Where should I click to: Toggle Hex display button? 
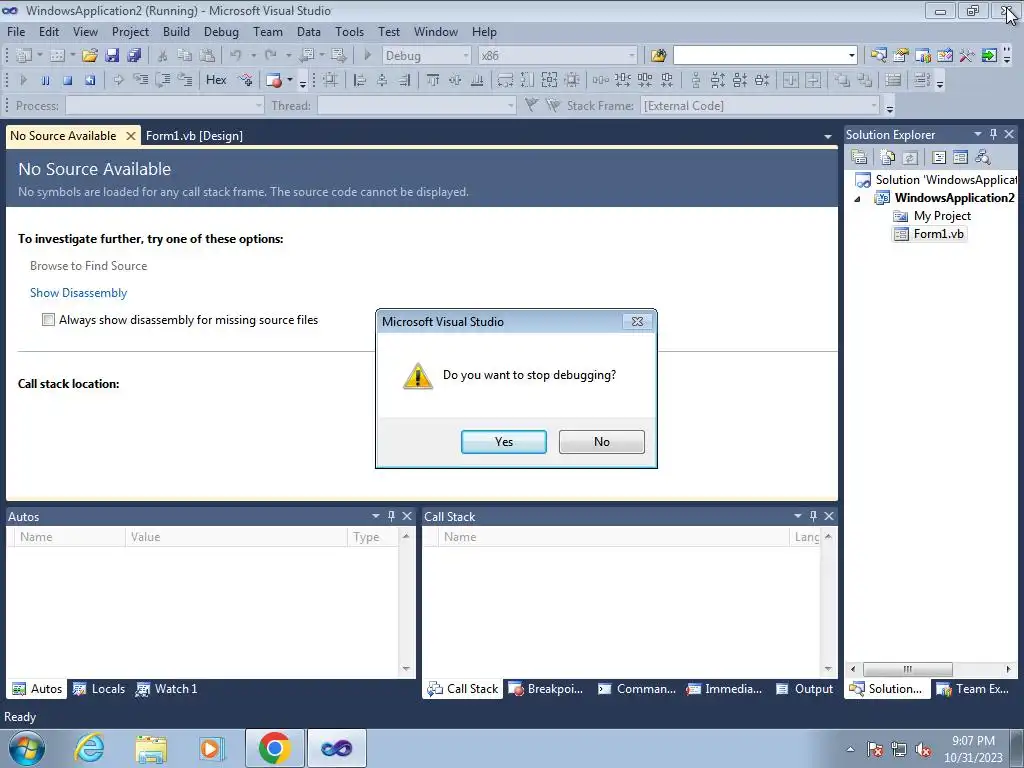point(216,80)
